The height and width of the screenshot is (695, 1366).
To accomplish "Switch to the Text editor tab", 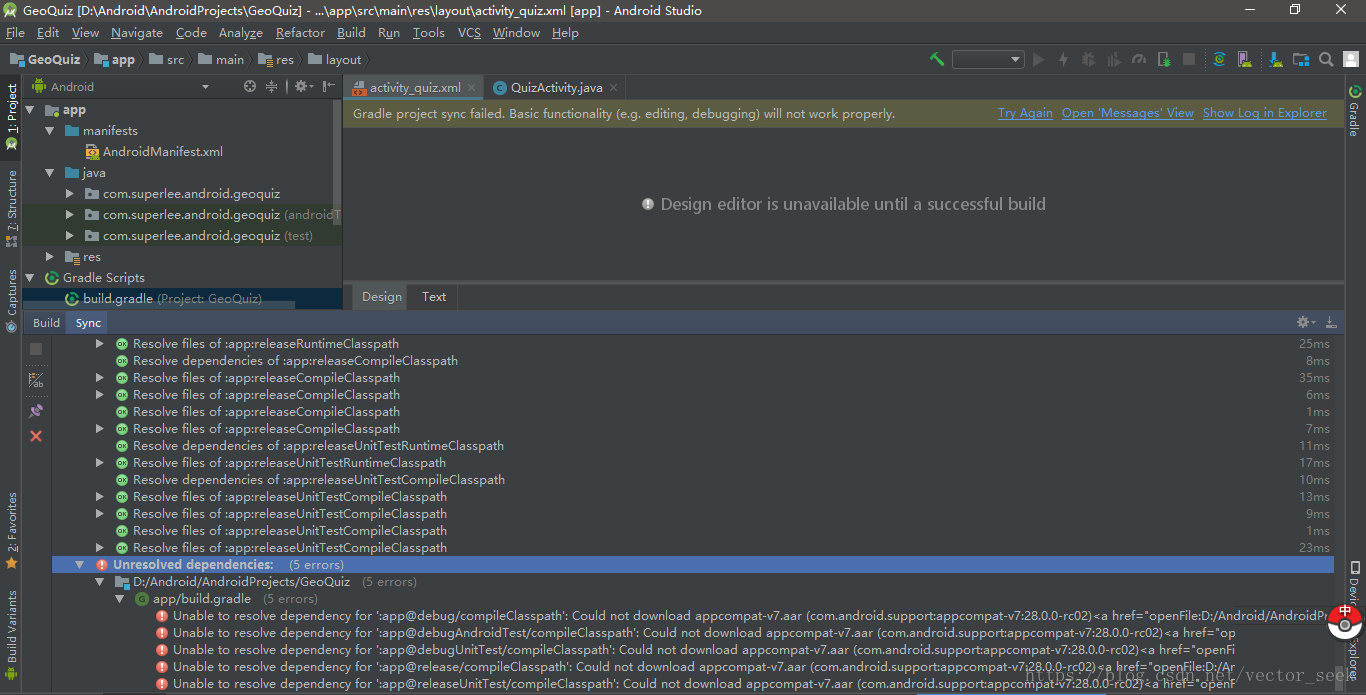I will (x=434, y=296).
